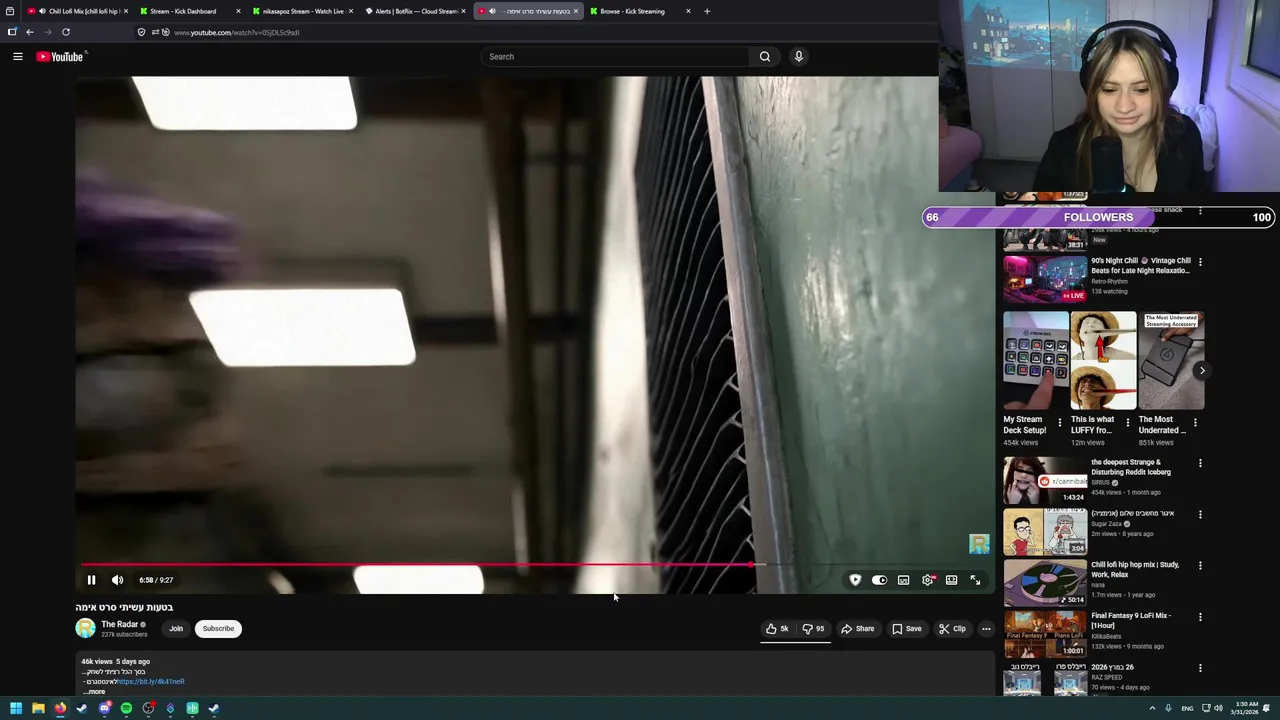Switch to the Alerts BotRix tab
Screen dimensions: 1280x720
pos(415,11)
